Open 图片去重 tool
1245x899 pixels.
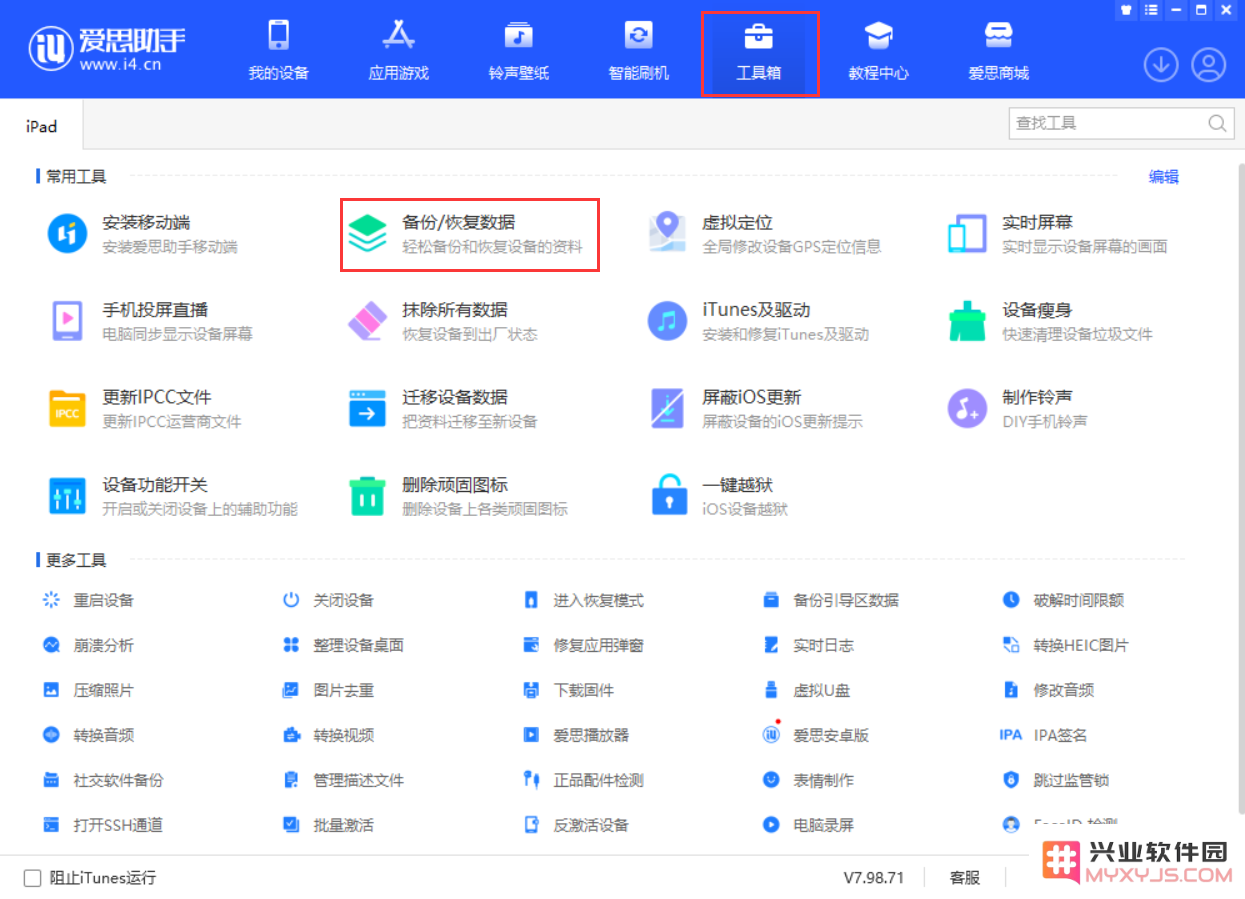click(329, 690)
